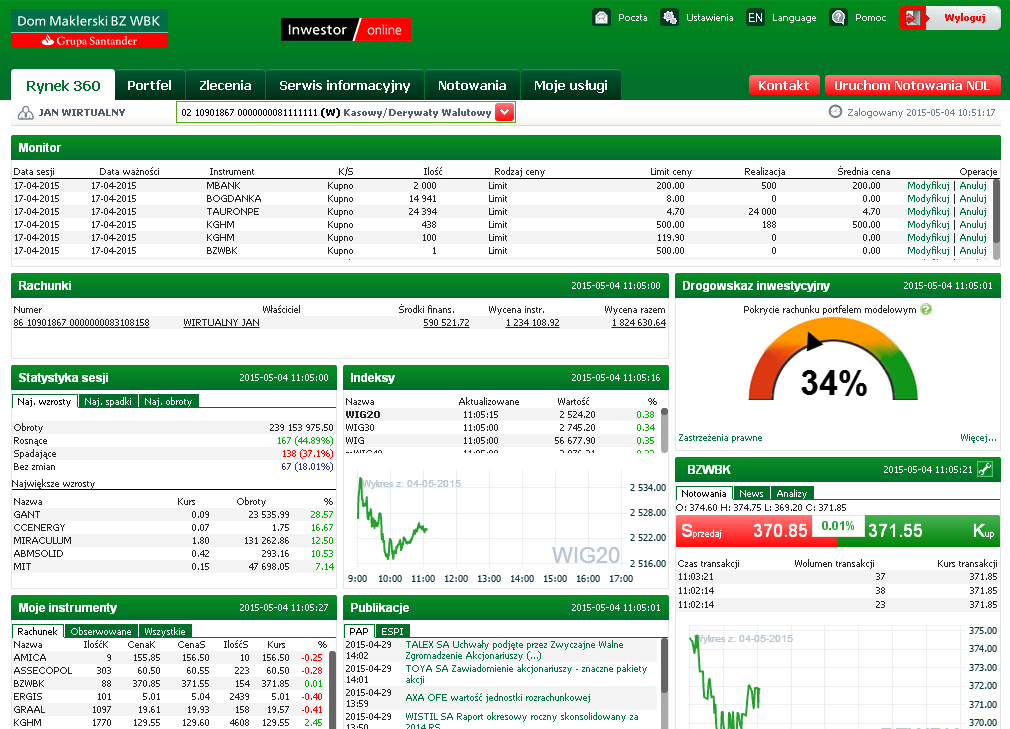Screen dimensions: 1010x729
Task: Click the Kup 371.55 button
Action: 933,531
